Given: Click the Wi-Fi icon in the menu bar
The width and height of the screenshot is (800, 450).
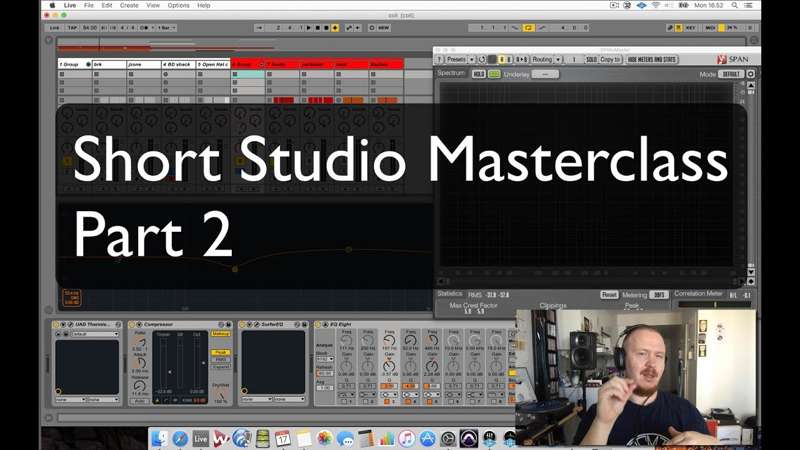Looking at the screenshot, I should [656, 5].
